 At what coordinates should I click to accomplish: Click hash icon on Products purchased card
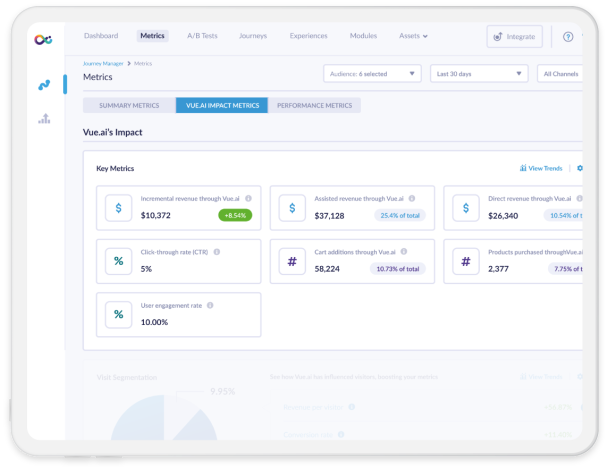coord(466,261)
